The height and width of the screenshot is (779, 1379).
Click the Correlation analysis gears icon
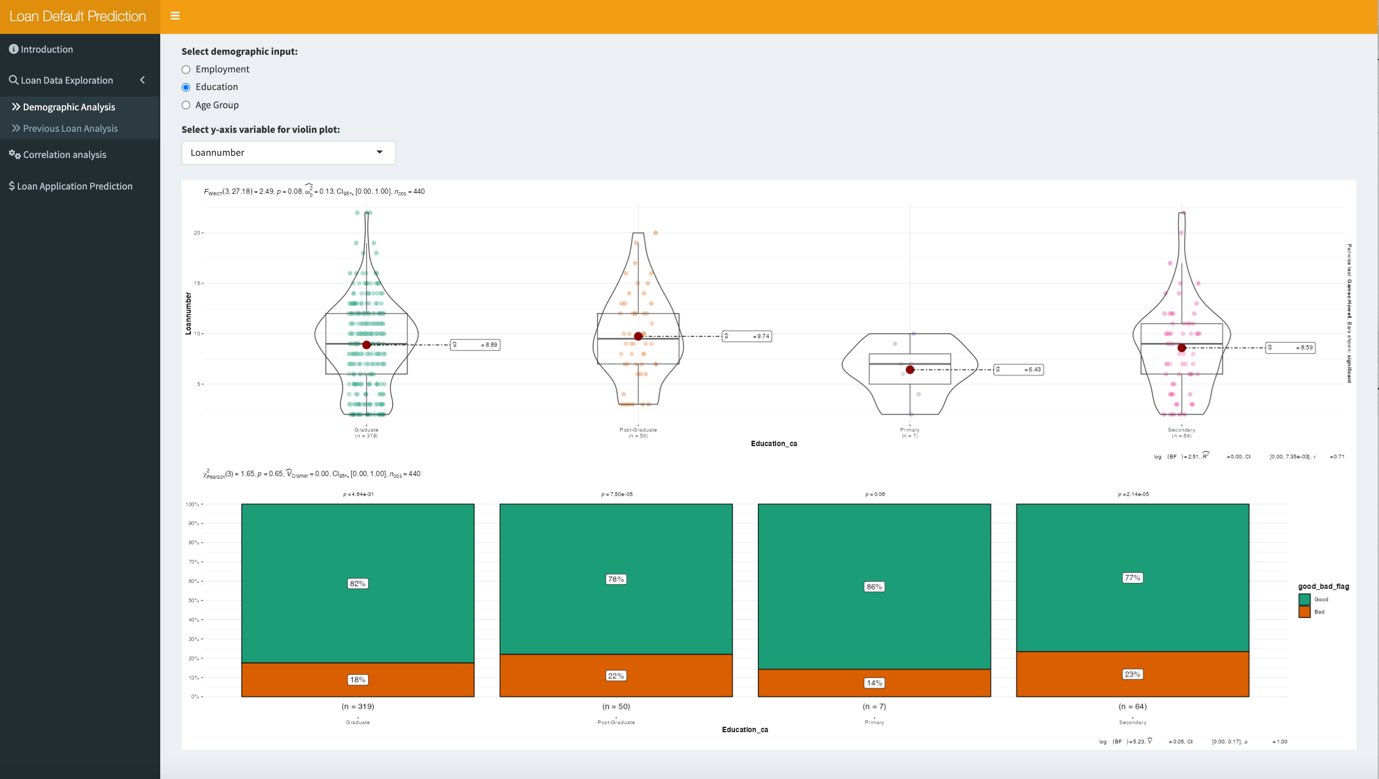tap(14, 155)
